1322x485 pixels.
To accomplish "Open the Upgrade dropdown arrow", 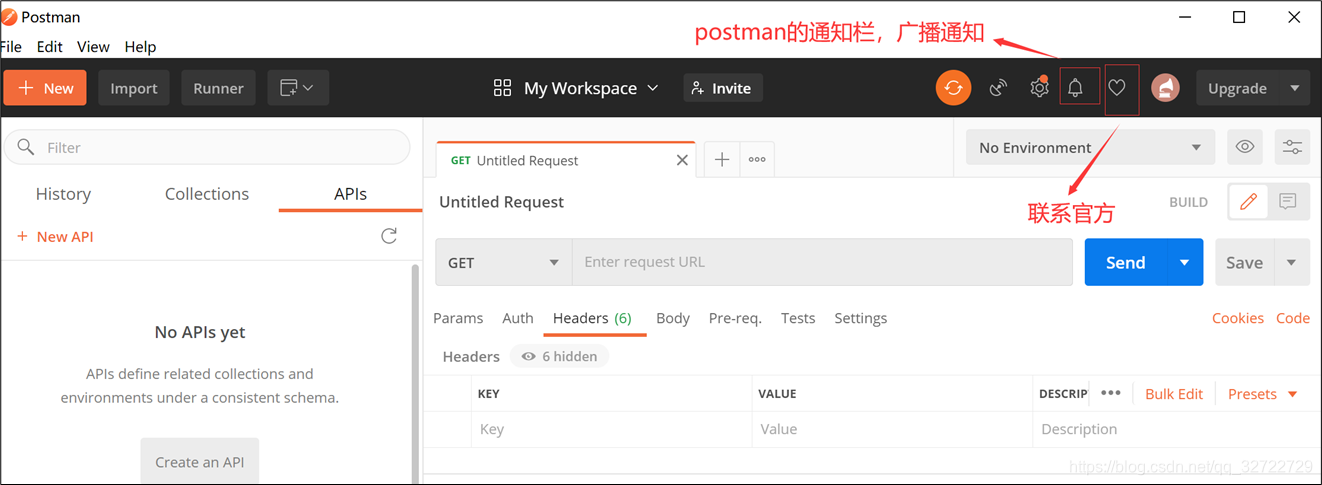I will 1295,88.
